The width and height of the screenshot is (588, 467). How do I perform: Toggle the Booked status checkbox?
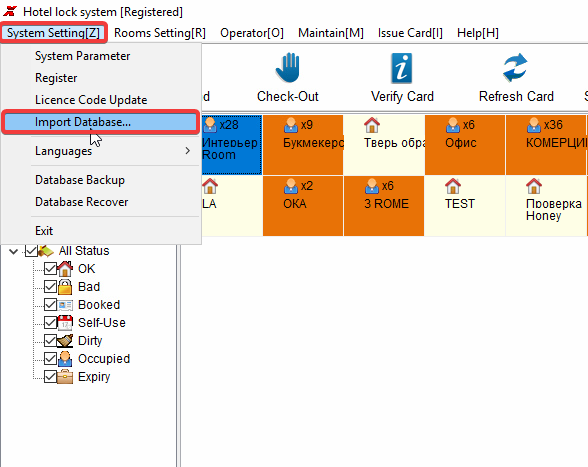50,305
